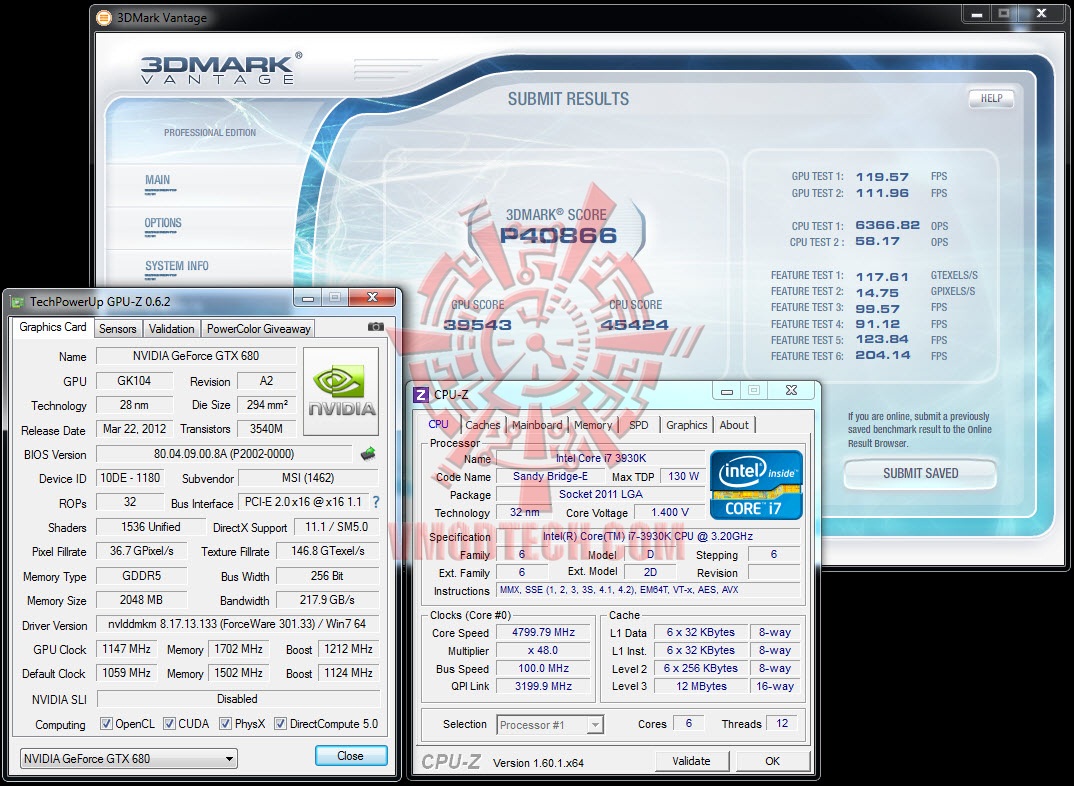Click the NVIDIA logo in GPU-Z
This screenshot has width=1074, height=786.
pos(341,392)
